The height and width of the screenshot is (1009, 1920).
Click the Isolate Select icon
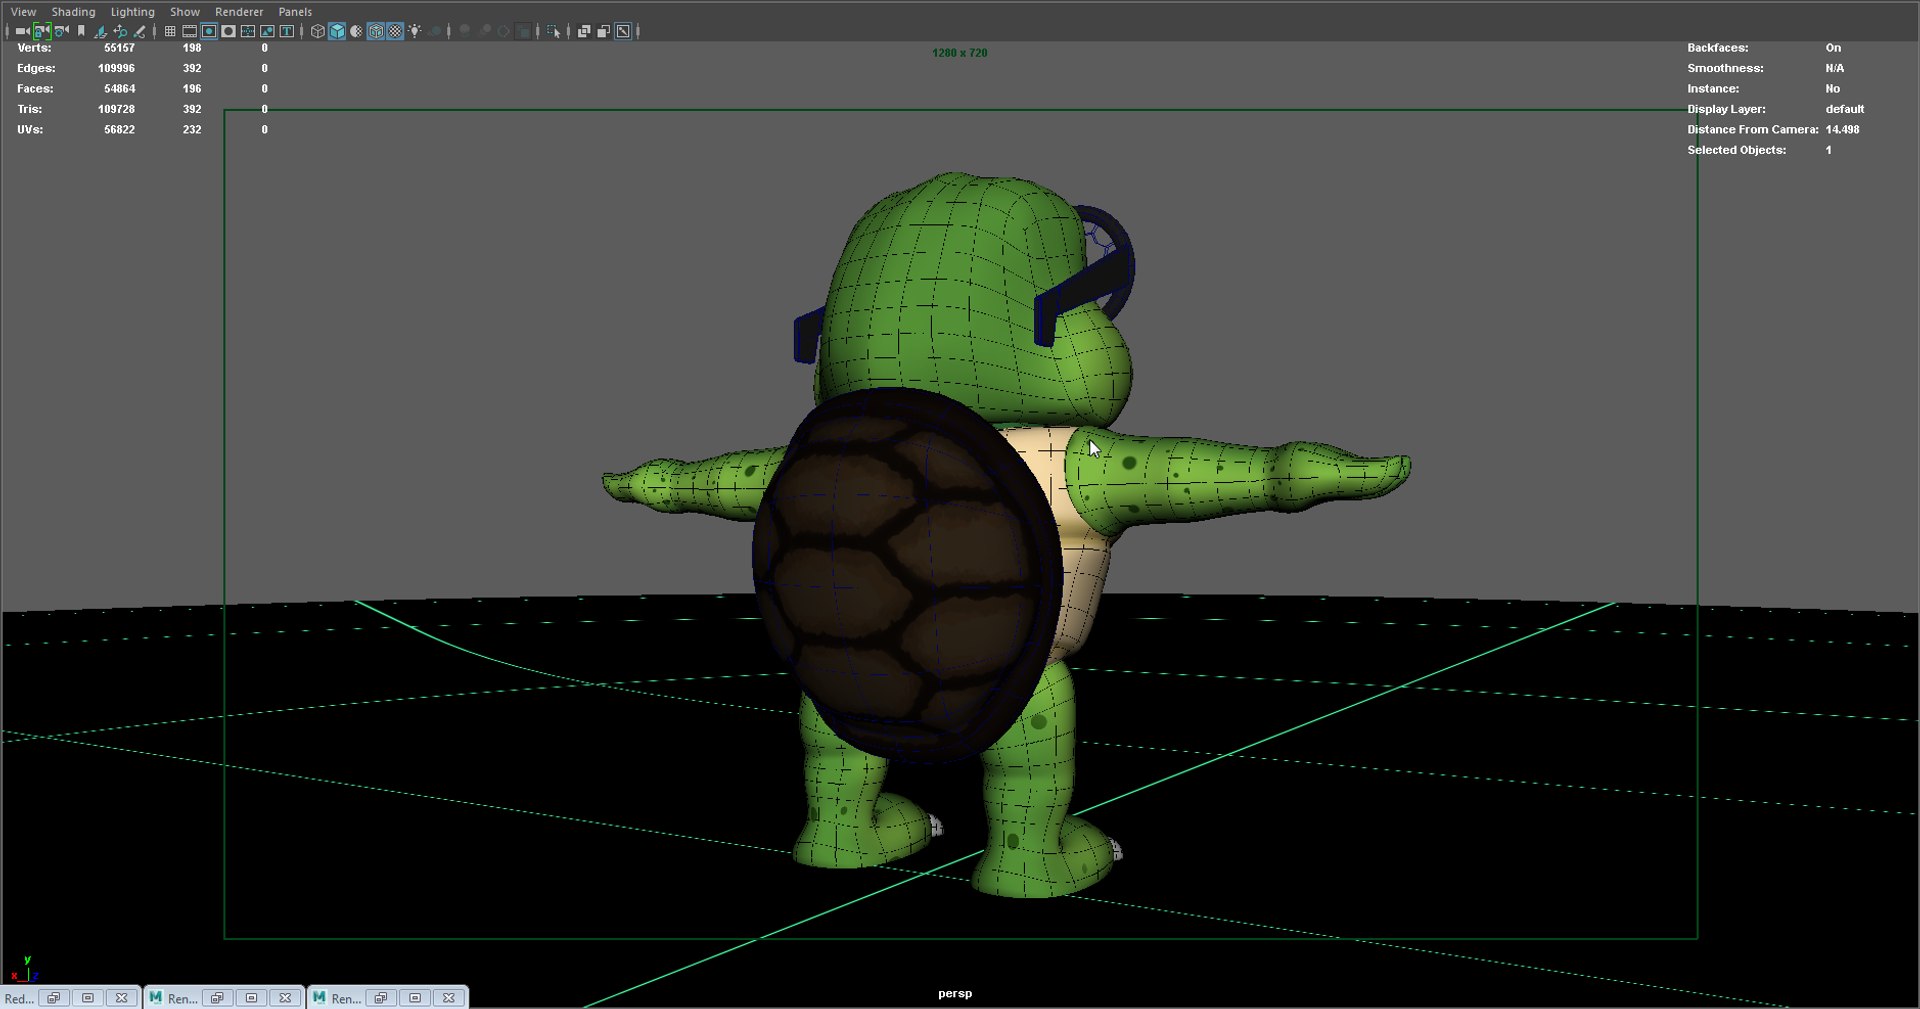(553, 31)
